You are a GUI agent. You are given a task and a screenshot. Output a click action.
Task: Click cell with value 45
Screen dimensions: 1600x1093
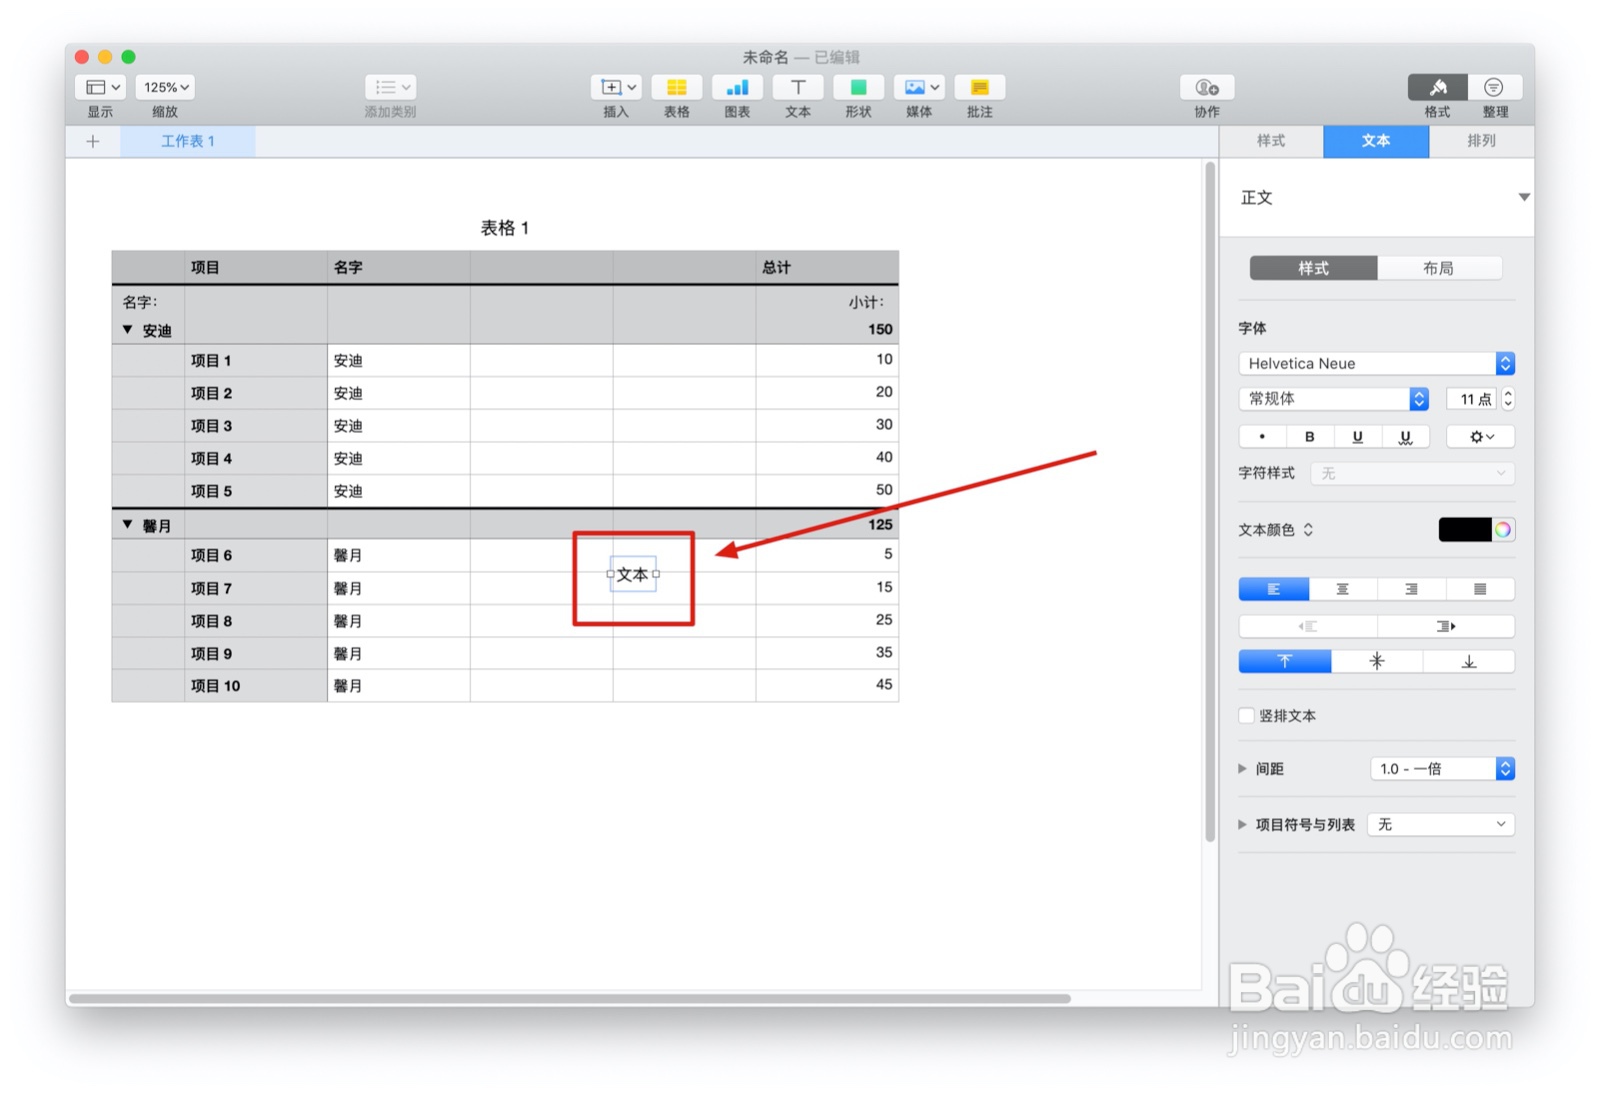(827, 685)
